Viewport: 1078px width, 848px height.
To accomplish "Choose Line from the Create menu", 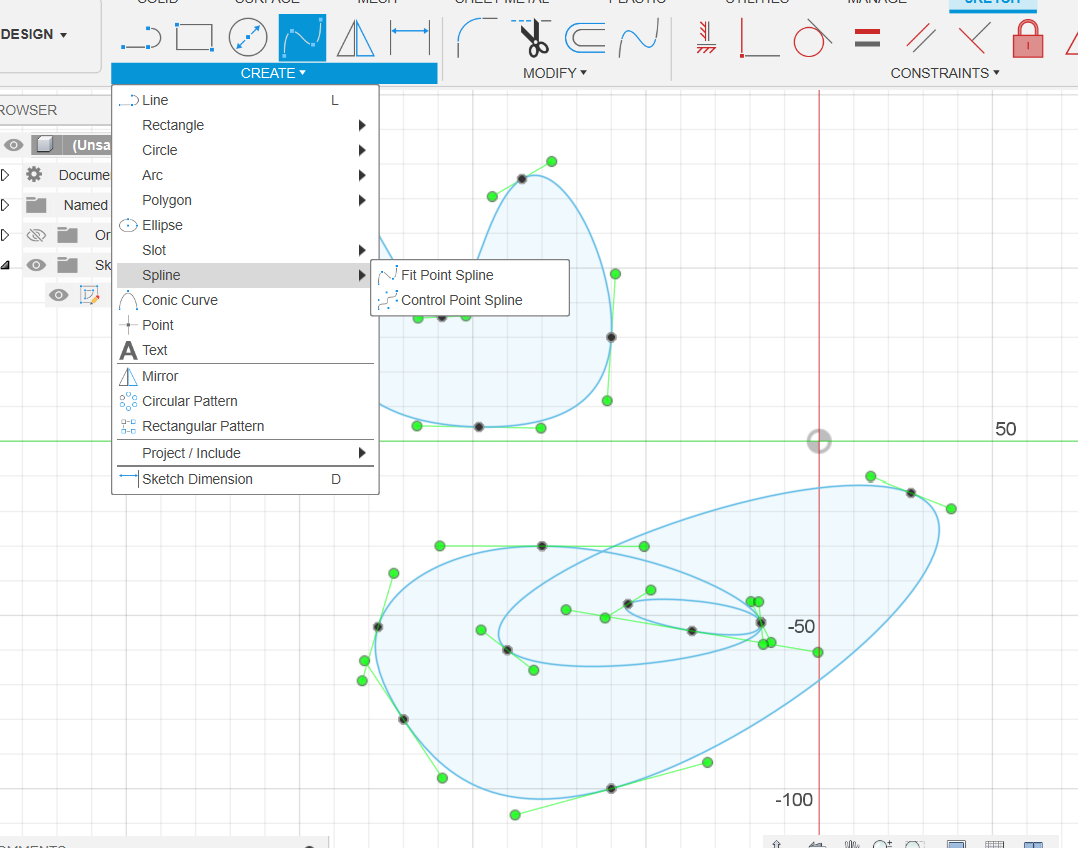I will (x=245, y=100).
